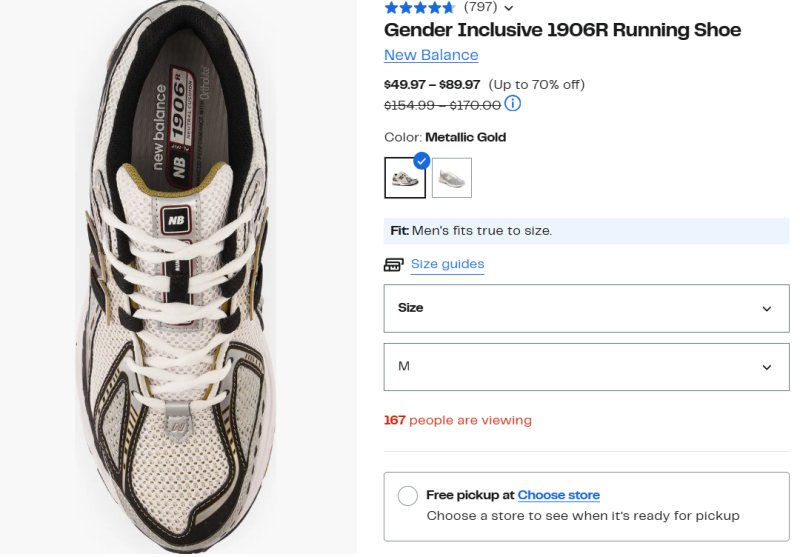
Task: Open the (797) review count
Action: 481,7
